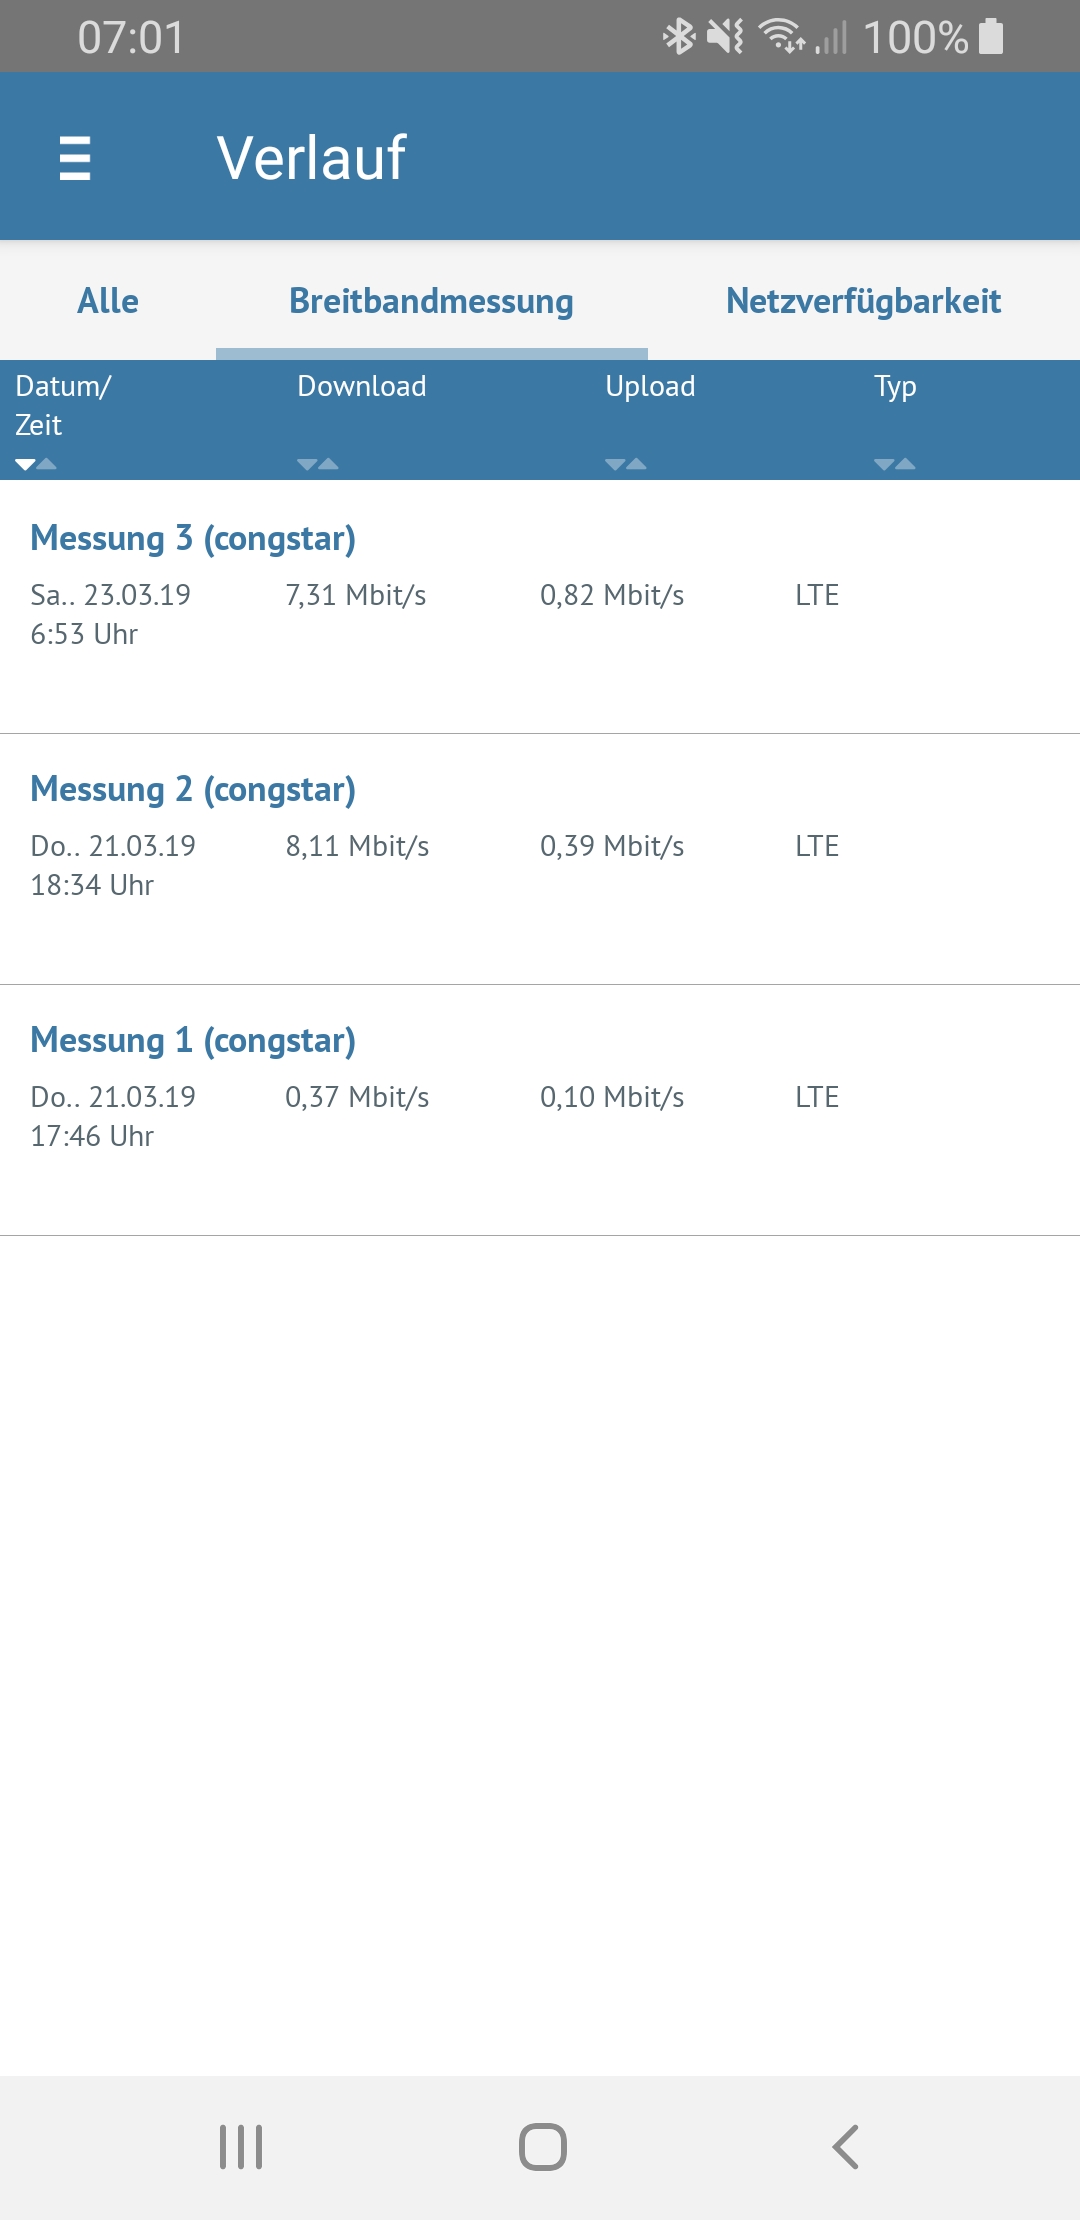Open Messung 2 (congstar) details
The height and width of the screenshot is (2220, 1080).
193,790
